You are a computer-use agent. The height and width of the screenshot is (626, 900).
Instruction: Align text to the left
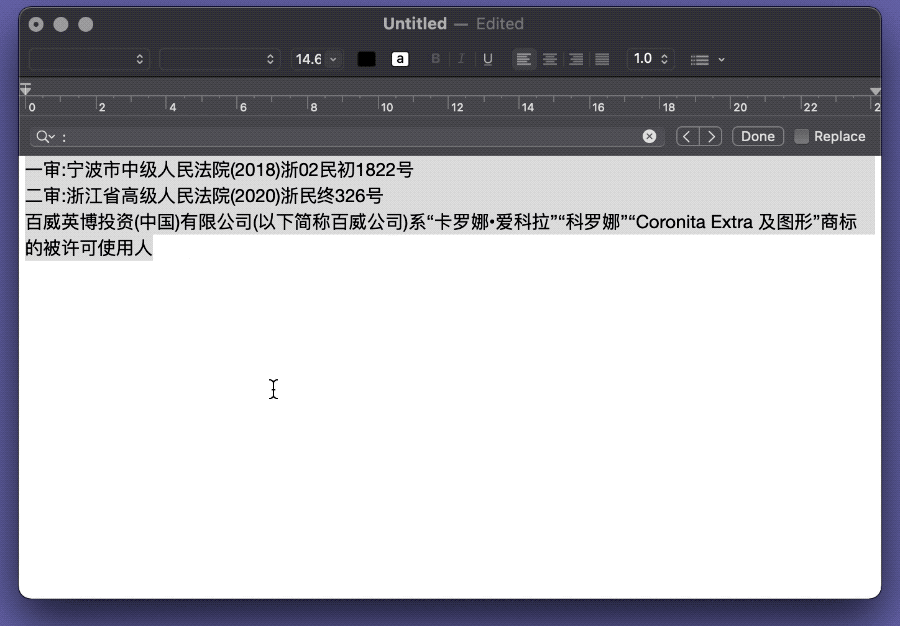click(x=523, y=59)
